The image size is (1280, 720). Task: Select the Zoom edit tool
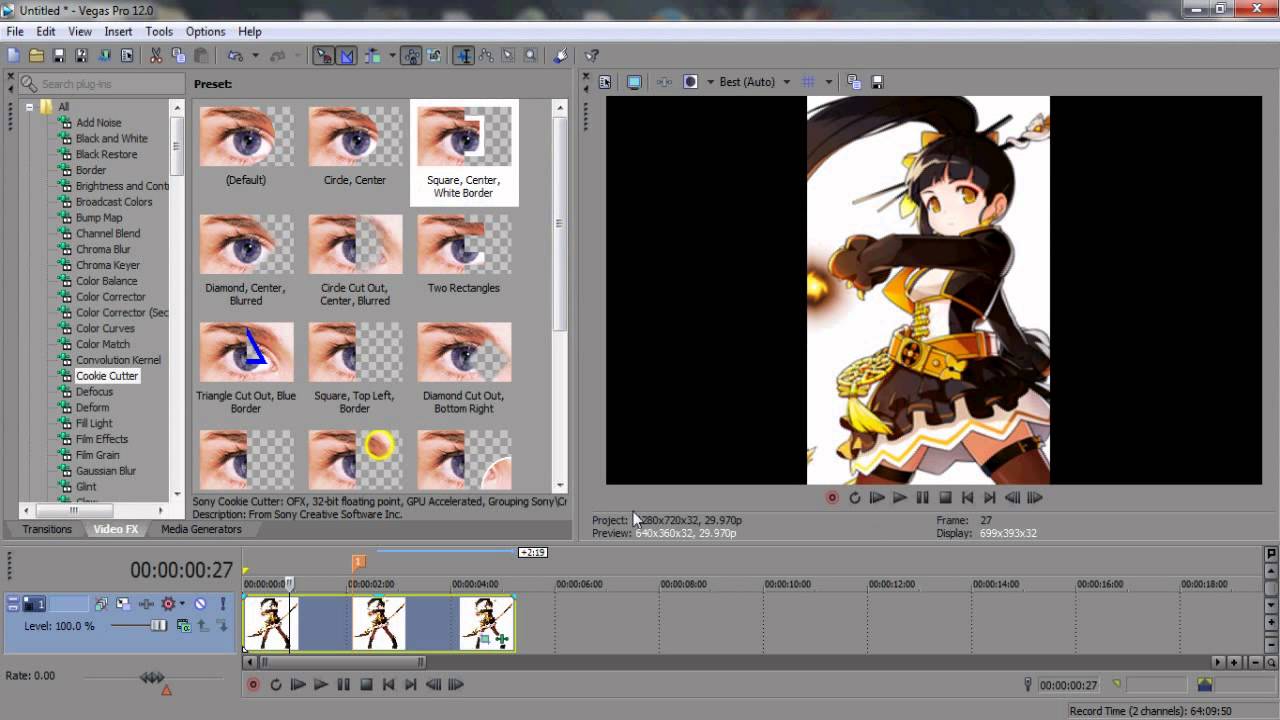pyautogui.click(x=530, y=56)
